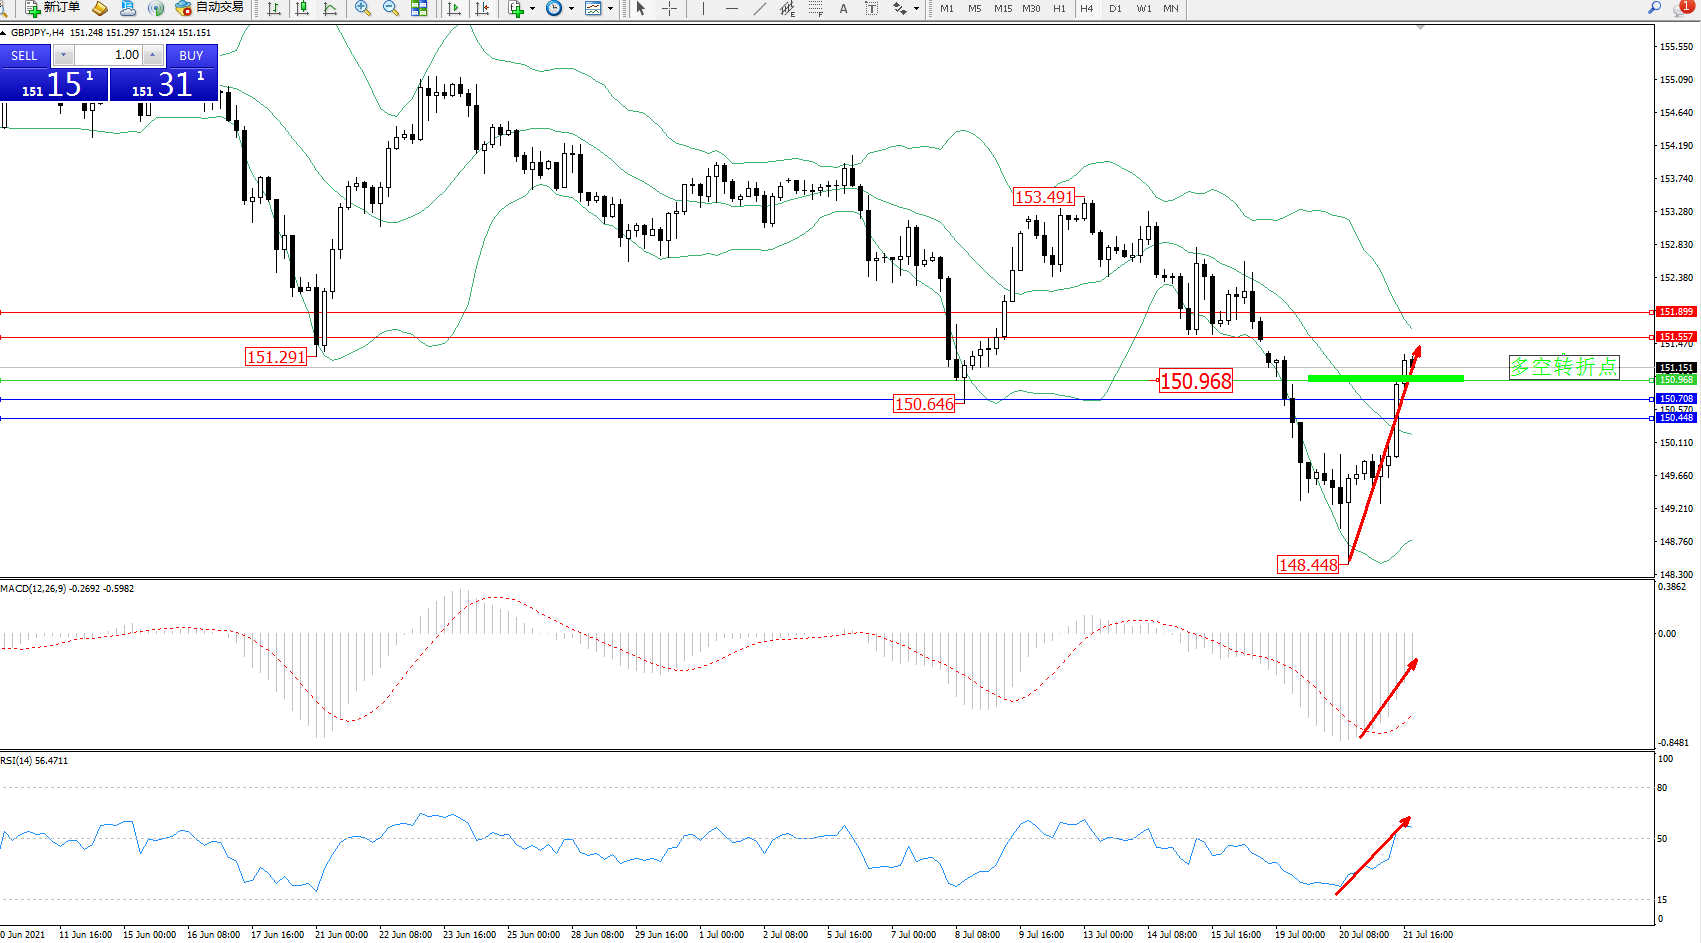Switch to the D1 timeframe

coord(1115,8)
